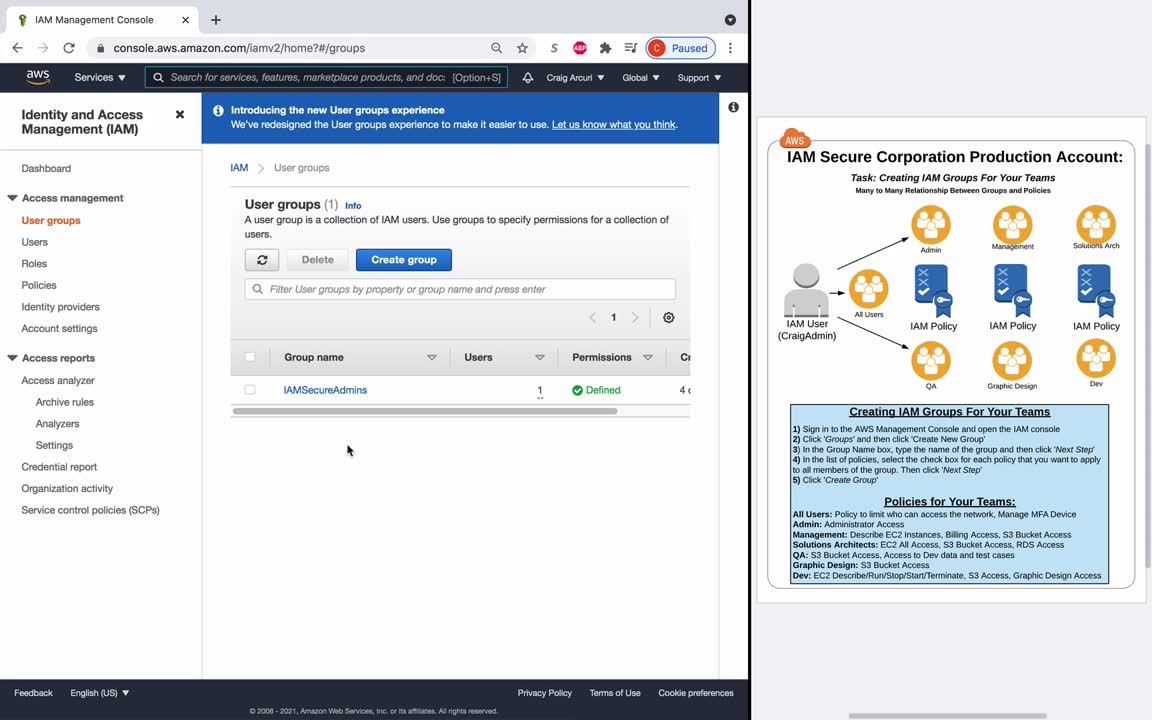Sort by Users column arrow
The image size is (1152, 720).
coord(540,357)
